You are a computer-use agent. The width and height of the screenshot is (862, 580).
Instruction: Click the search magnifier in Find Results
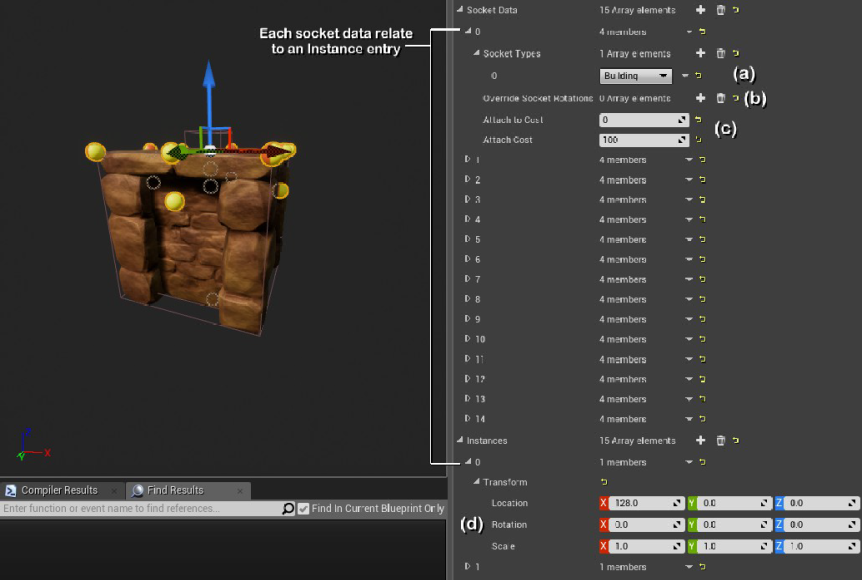tap(288, 509)
